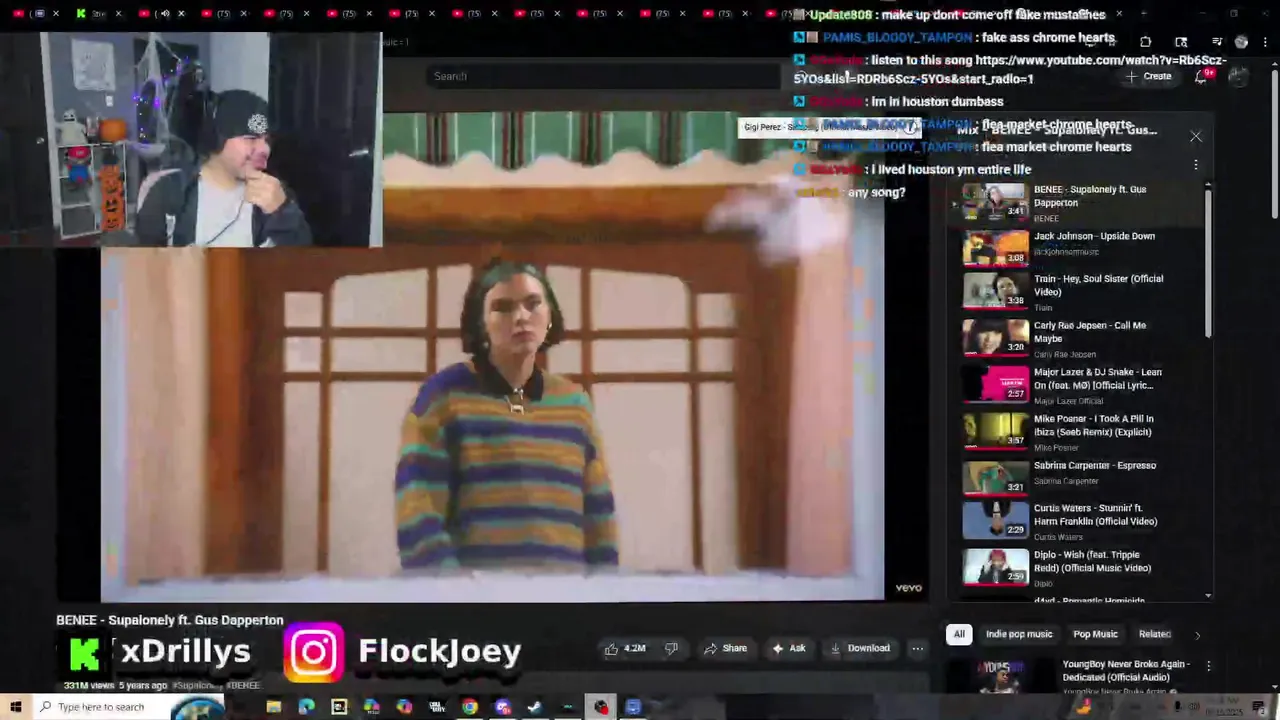Open Google Chrome from the taskbar
1280x720 pixels.
pyautogui.click(x=469, y=707)
